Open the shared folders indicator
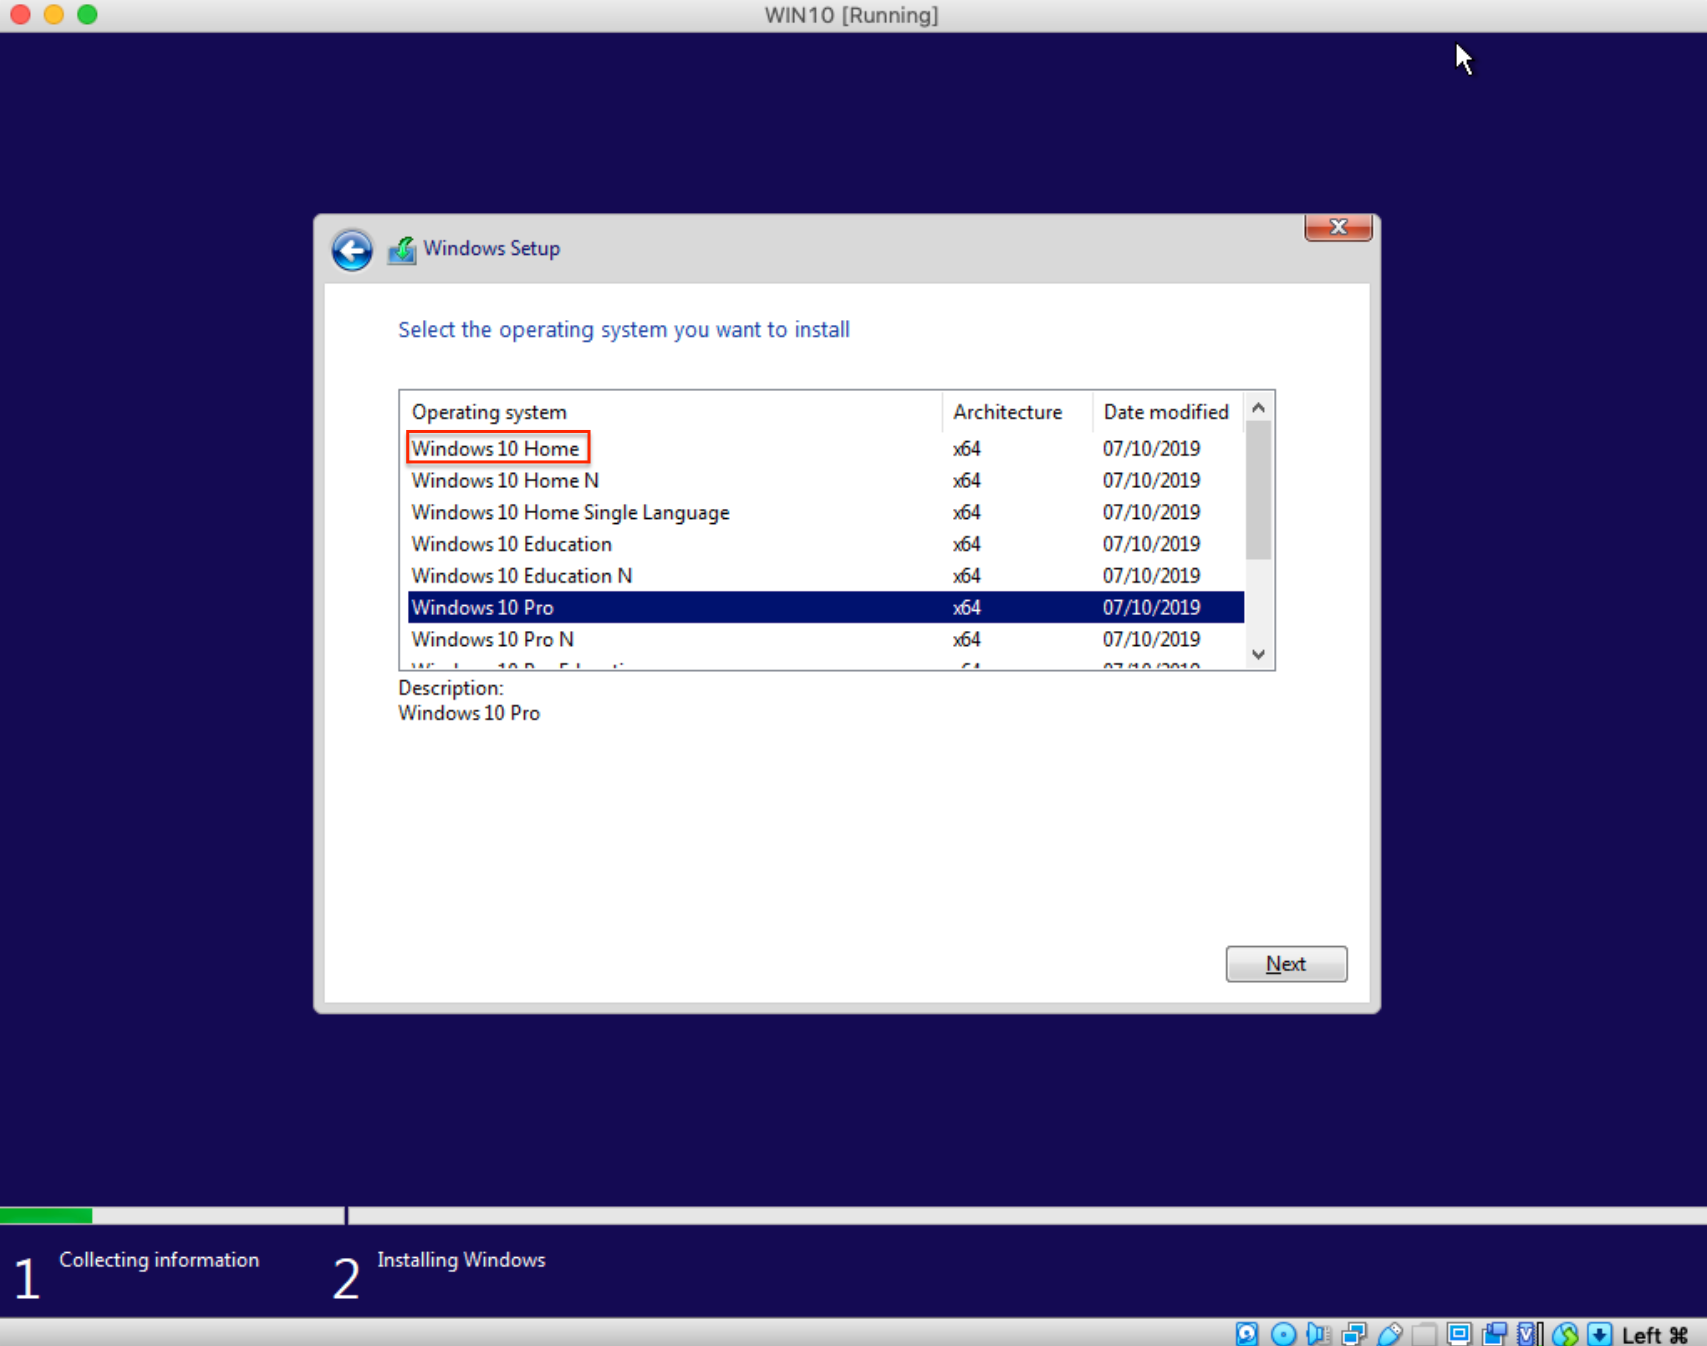The height and width of the screenshot is (1346, 1707). pyautogui.click(x=1424, y=1333)
